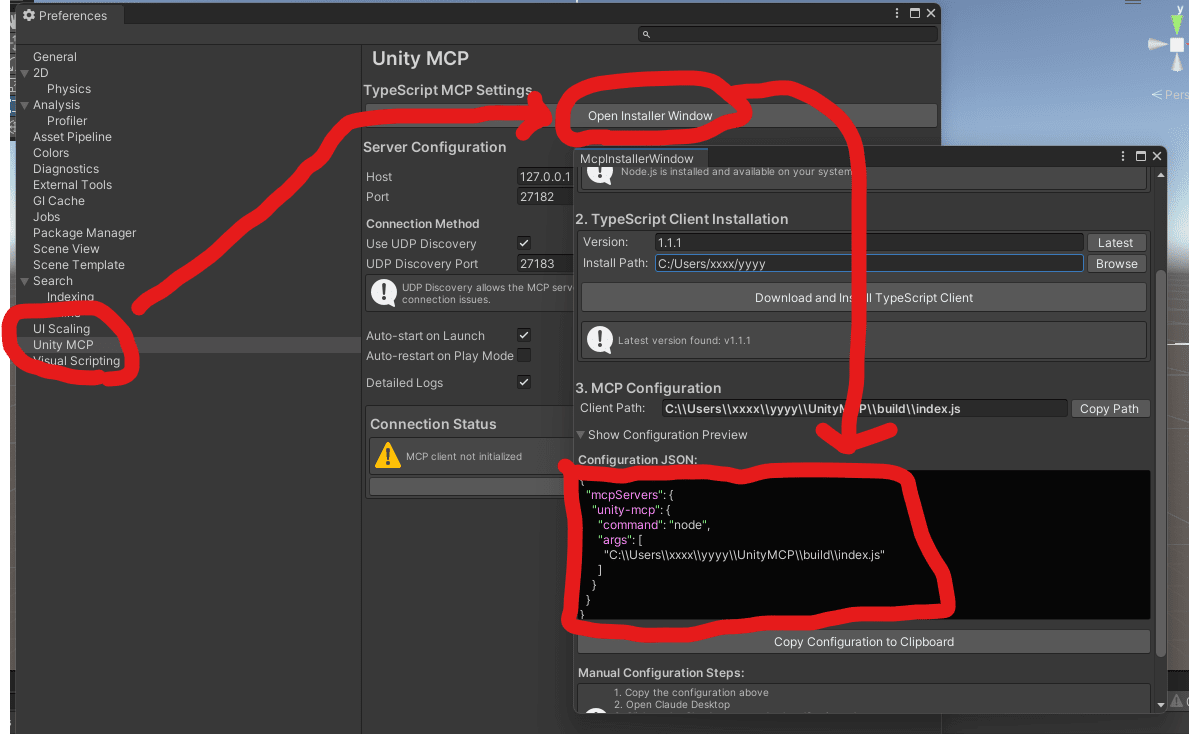Image resolution: width=1189 pixels, height=734 pixels.
Task: Open Colors preferences
Action: pyautogui.click(x=51, y=152)
